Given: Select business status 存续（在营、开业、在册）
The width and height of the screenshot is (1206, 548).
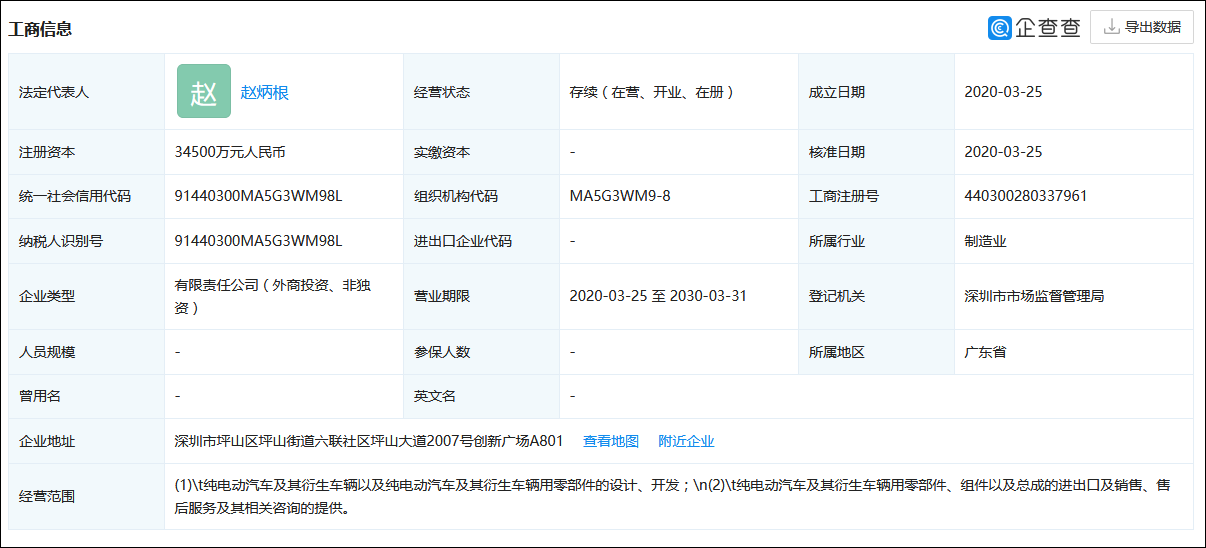Looking at the screenshot, I should pos(655,92).
